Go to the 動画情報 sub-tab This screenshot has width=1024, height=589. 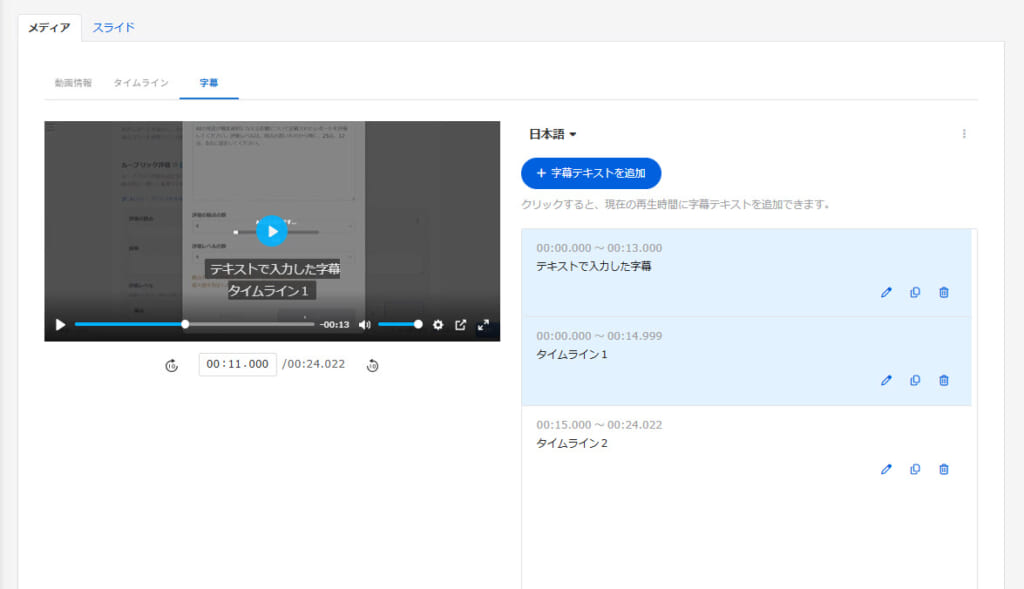pyautogui.click(x=73, y=83)
